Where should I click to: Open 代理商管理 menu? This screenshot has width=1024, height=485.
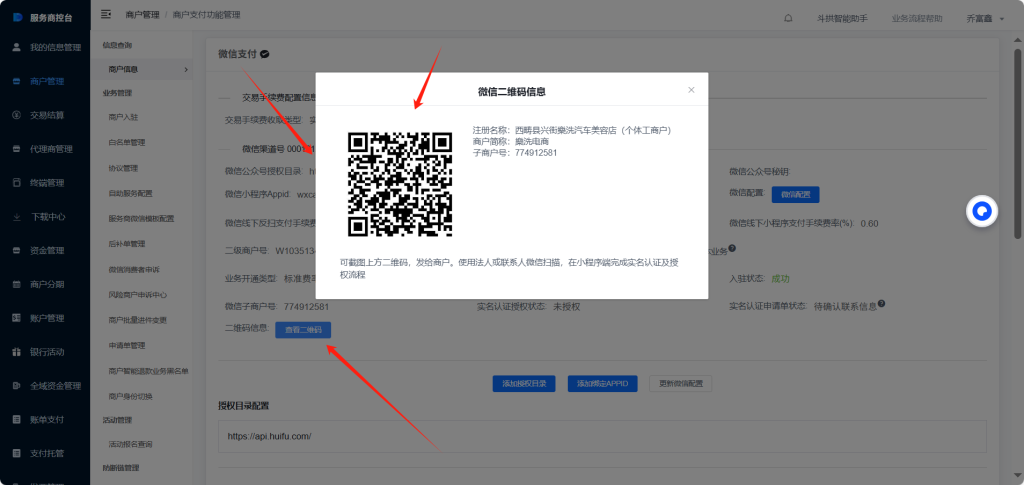[x=51, y=149]
